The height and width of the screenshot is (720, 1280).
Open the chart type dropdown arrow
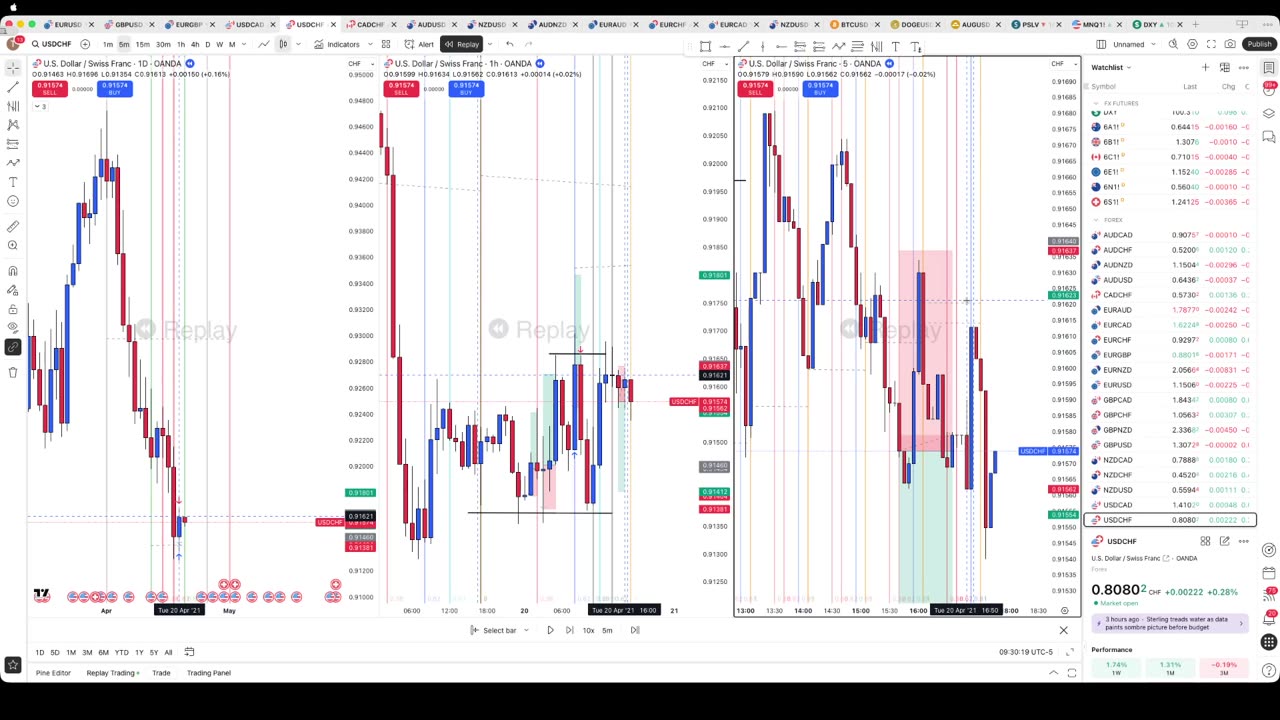click(x=297, y=44)
